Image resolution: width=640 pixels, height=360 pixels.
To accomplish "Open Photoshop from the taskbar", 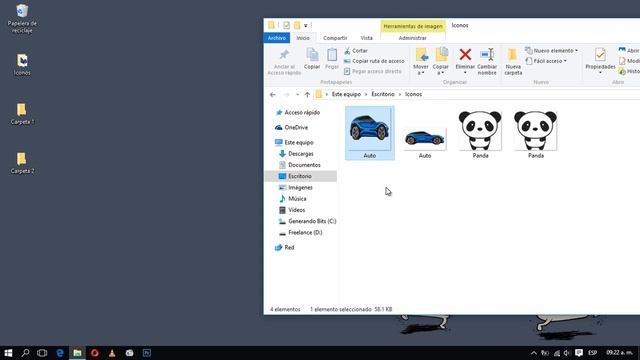I will [x=147, y=353].
